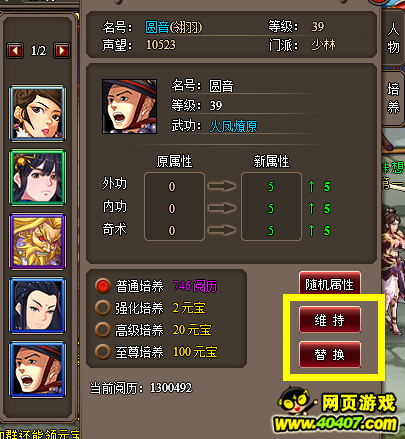Switch to the 培养 tab

393,99
